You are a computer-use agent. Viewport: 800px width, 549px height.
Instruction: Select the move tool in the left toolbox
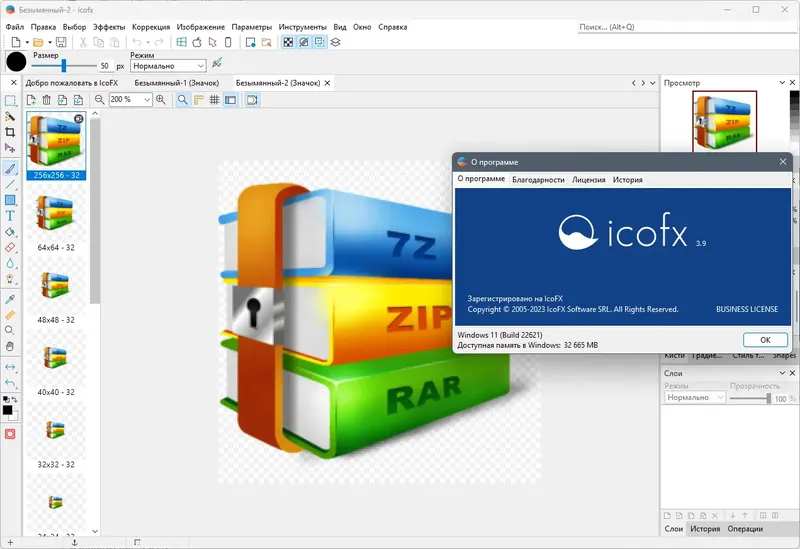pyautogui.click(x=10, y=148)
